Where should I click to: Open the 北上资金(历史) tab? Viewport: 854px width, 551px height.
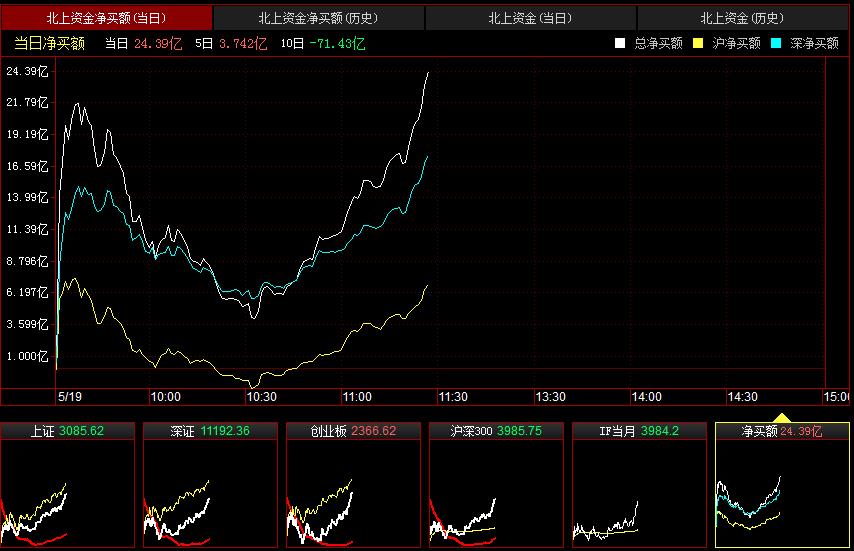pos(742,18)
